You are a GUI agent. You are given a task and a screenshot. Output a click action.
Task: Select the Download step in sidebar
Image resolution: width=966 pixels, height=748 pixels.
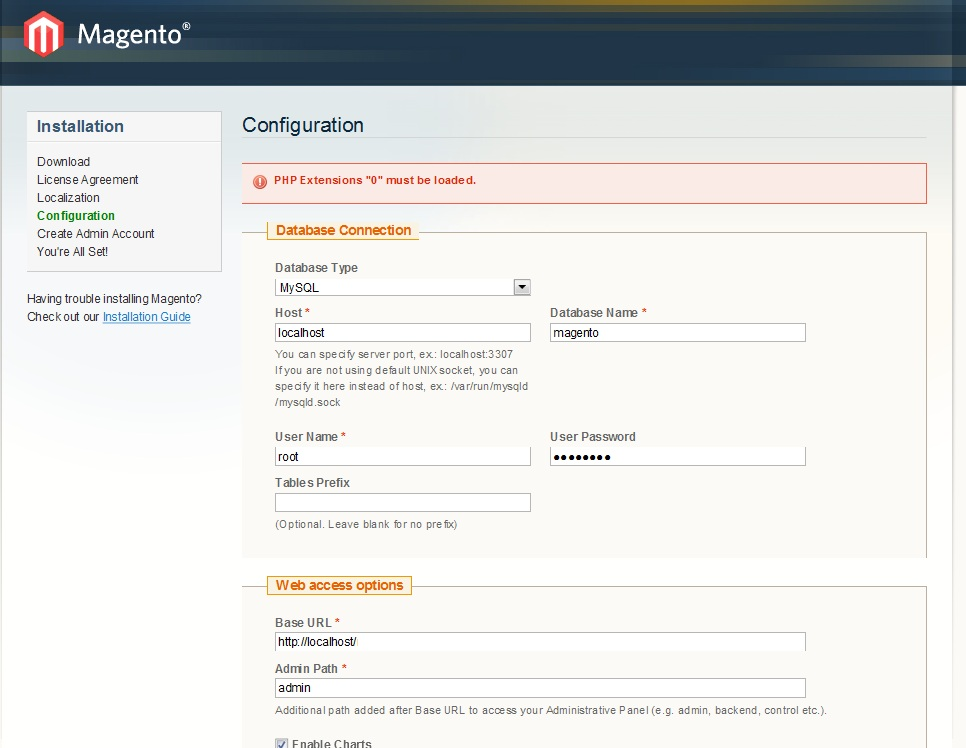tap(63, 161)
